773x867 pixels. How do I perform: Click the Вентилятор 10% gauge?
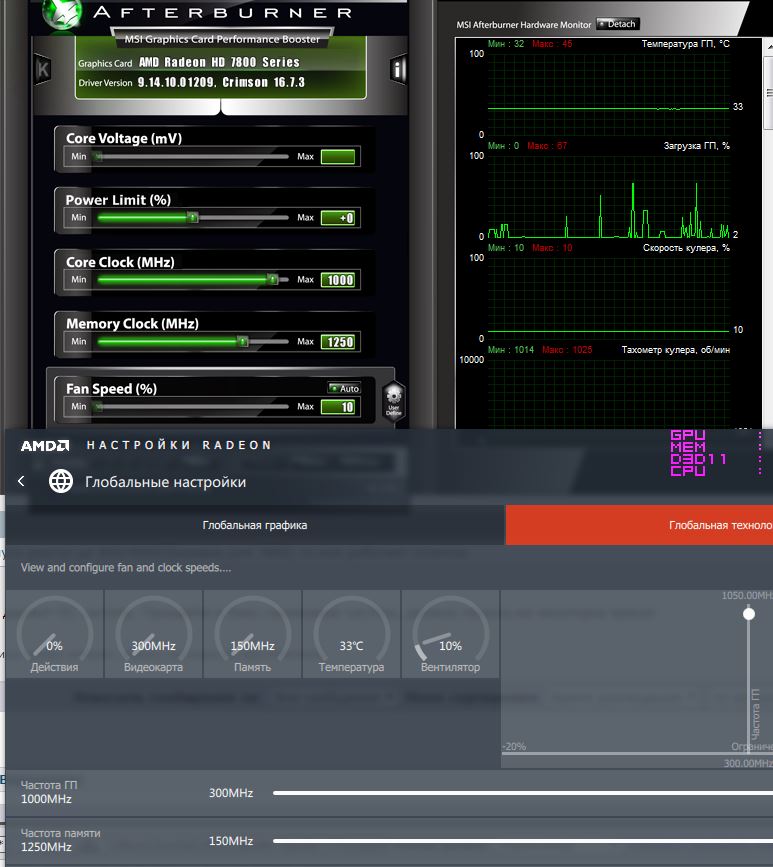tap(450, 634)
